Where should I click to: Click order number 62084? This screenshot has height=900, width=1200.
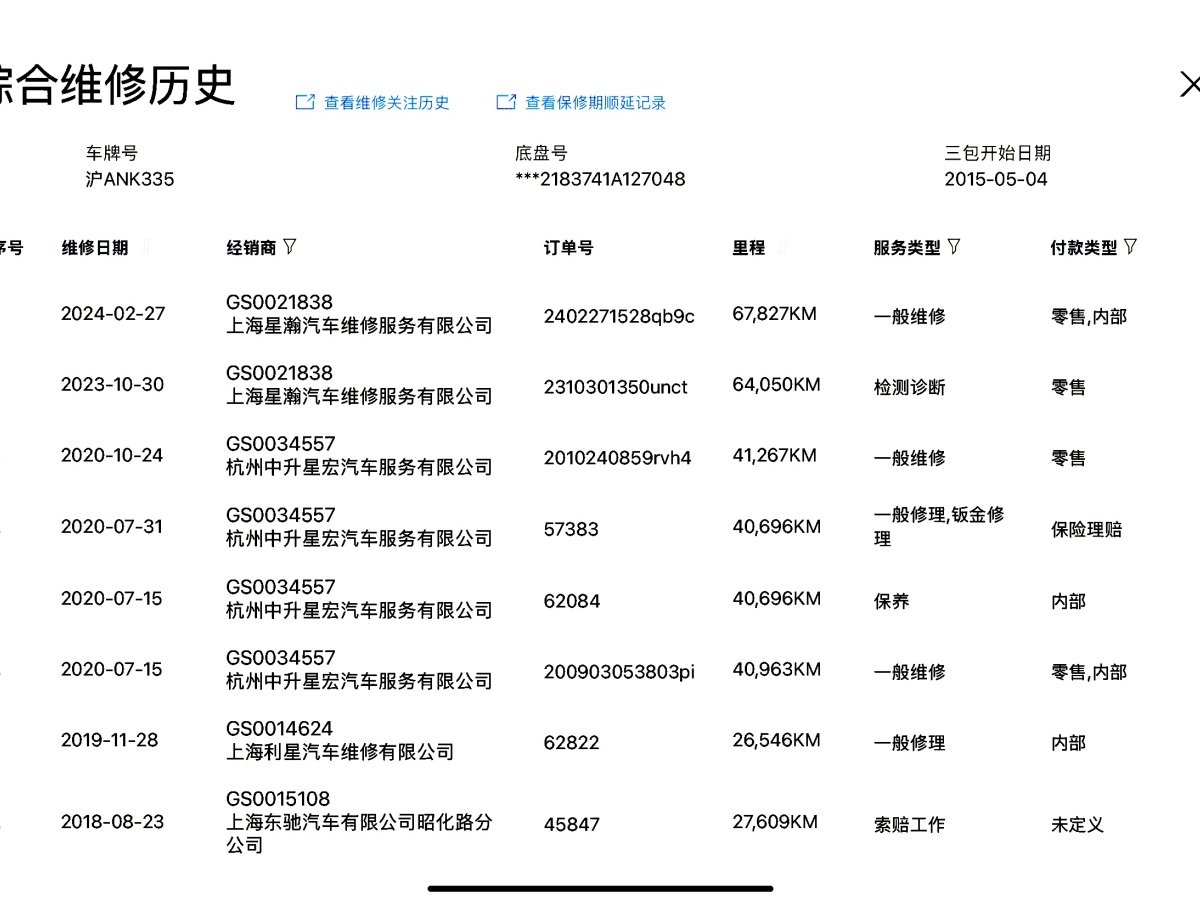click(572, 601)
